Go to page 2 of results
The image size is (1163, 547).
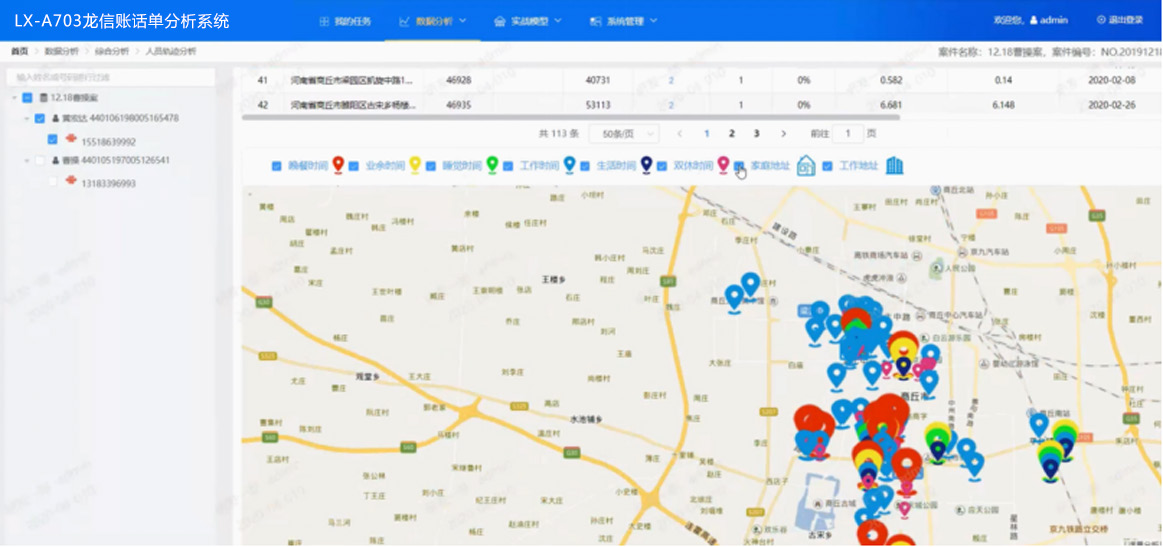(x=732, y=134)
